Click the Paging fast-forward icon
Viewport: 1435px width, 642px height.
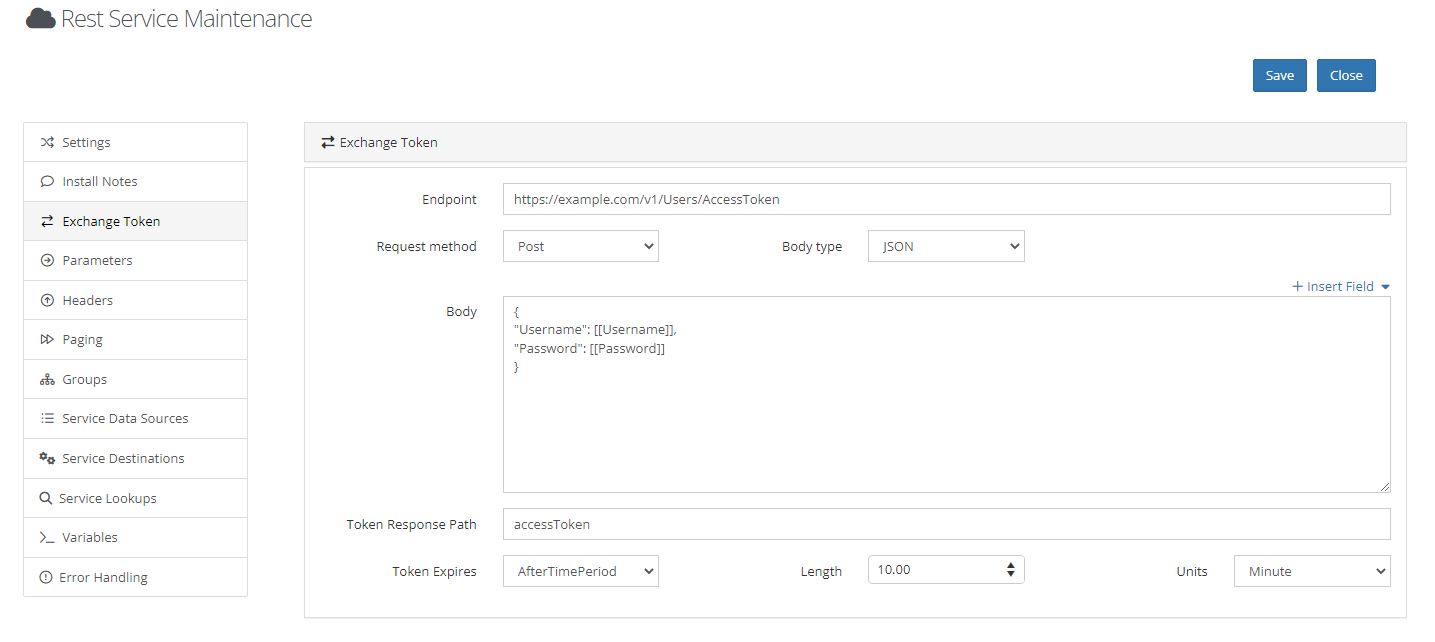point(47,339)
